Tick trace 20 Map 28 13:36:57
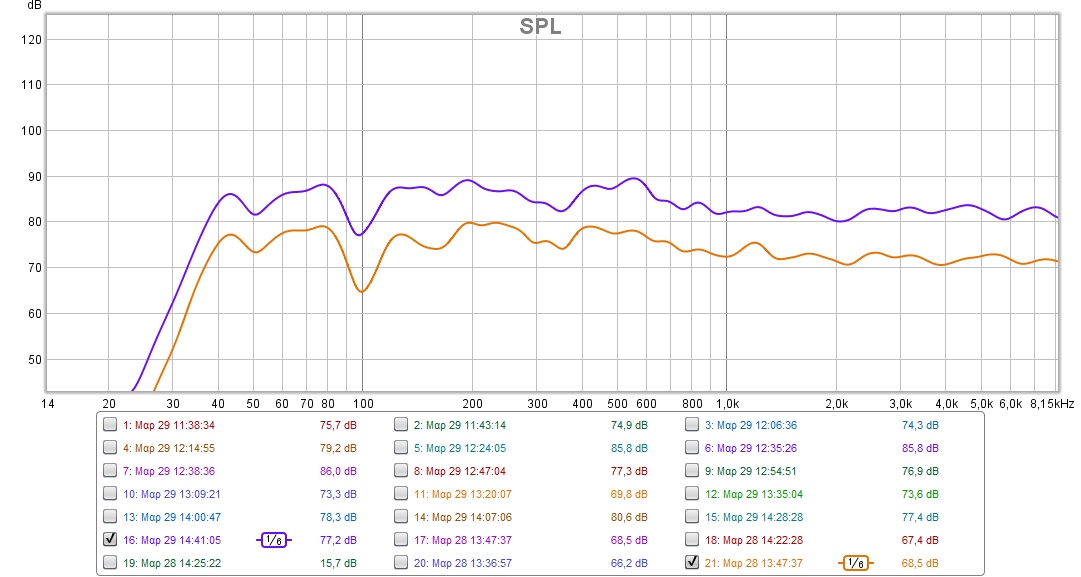The width and height of the screenshot is (1081, 577). (x=401, y=562)
